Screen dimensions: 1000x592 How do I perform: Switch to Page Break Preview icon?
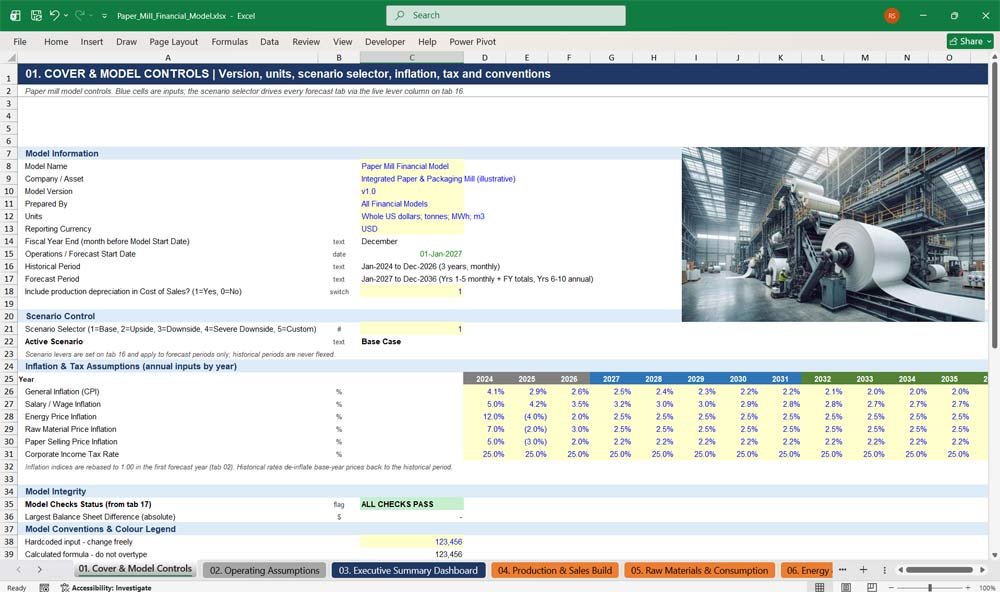click(872, 587)
